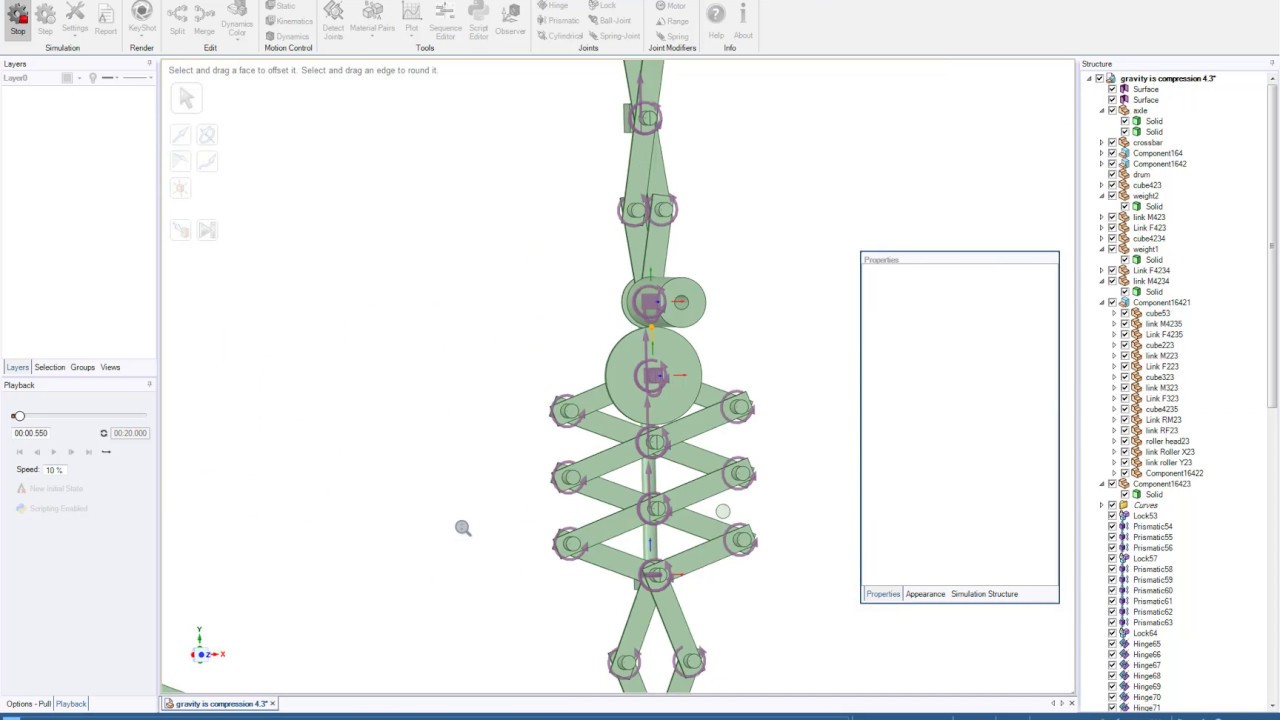Expand the Component1642 node

click(x=1102, y=164)
